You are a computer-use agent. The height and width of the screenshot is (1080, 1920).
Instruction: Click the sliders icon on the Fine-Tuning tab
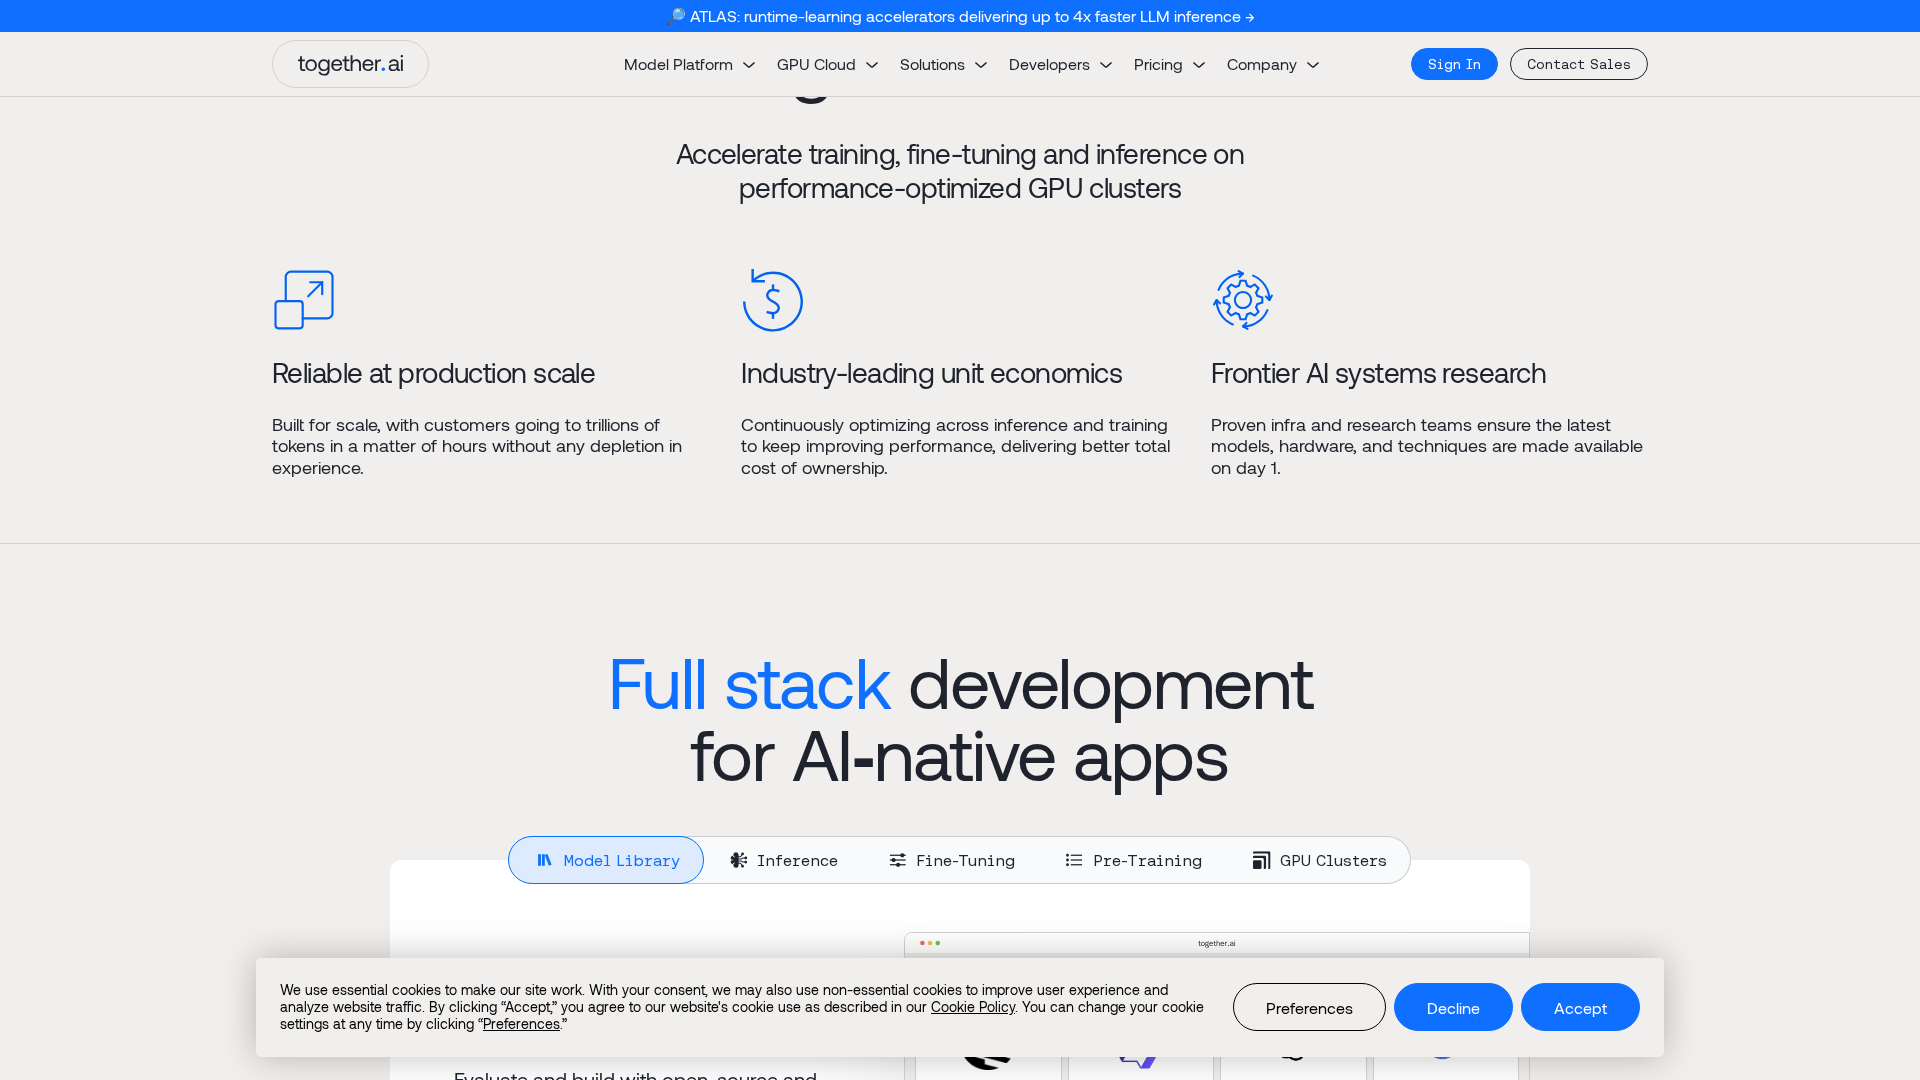897,860
